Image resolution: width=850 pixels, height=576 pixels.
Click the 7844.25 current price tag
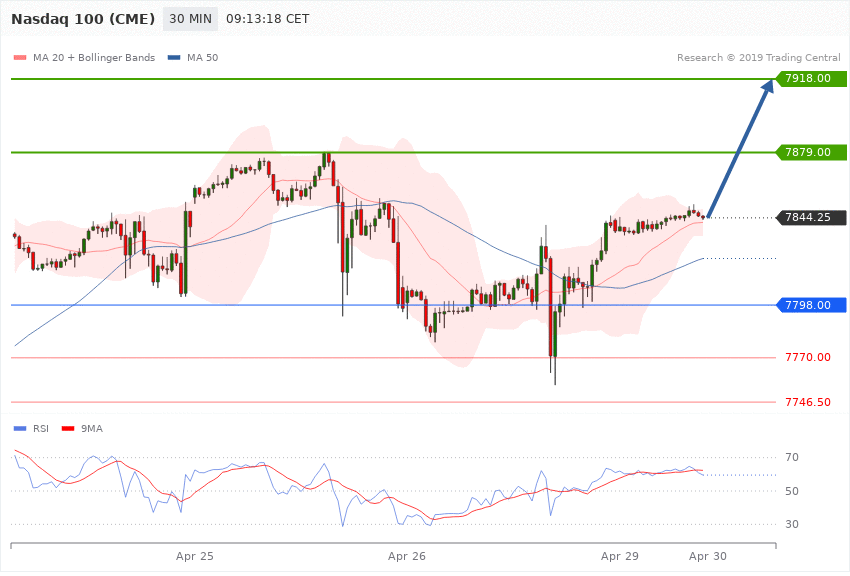[x=812, y=217]
